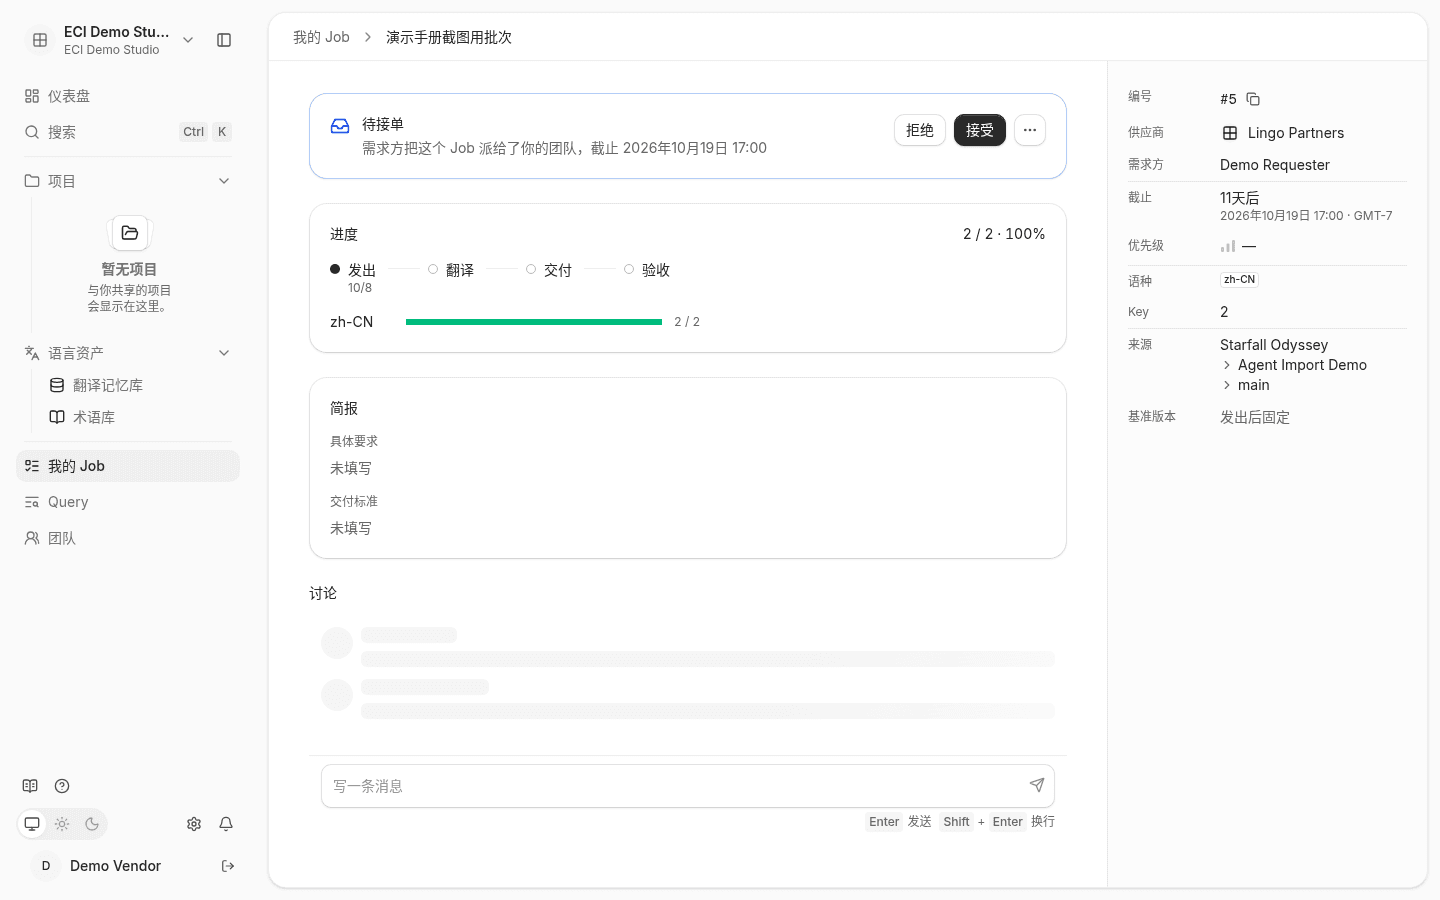Open the workspace switcher chevron

pyautogui.click(x=188, y=40)
